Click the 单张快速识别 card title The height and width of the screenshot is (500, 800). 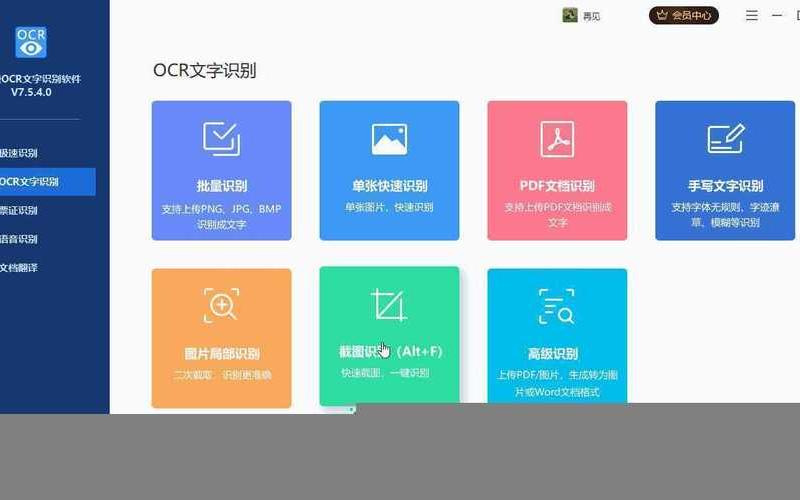click(x=389, y=186)
